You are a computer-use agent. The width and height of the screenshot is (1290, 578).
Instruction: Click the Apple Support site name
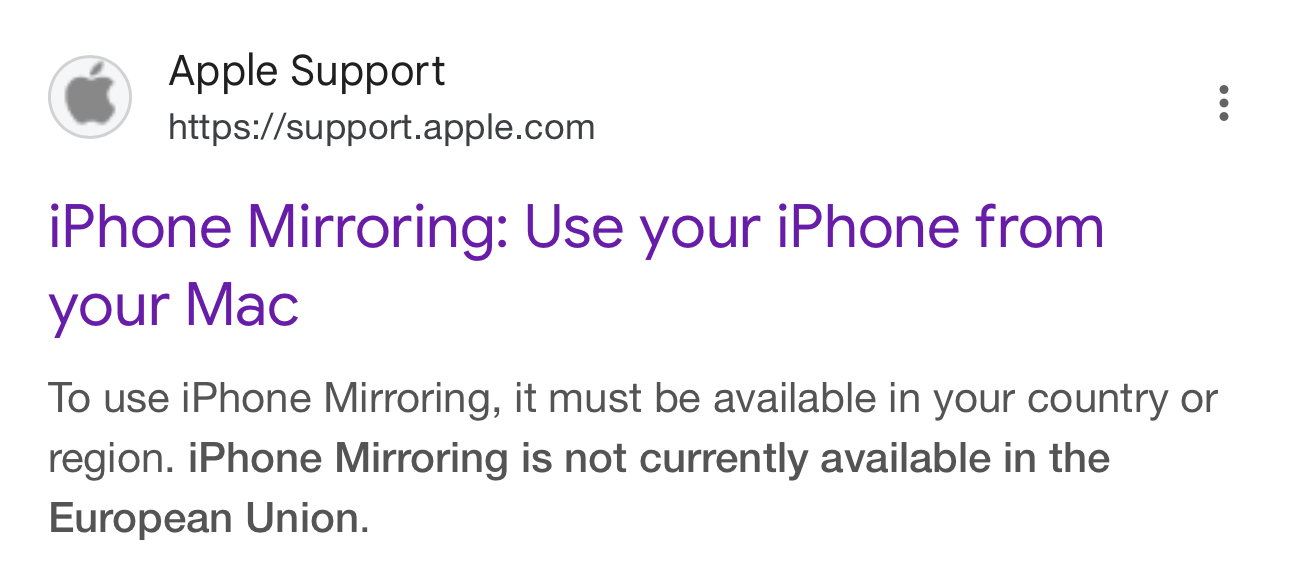click(307, 72)
